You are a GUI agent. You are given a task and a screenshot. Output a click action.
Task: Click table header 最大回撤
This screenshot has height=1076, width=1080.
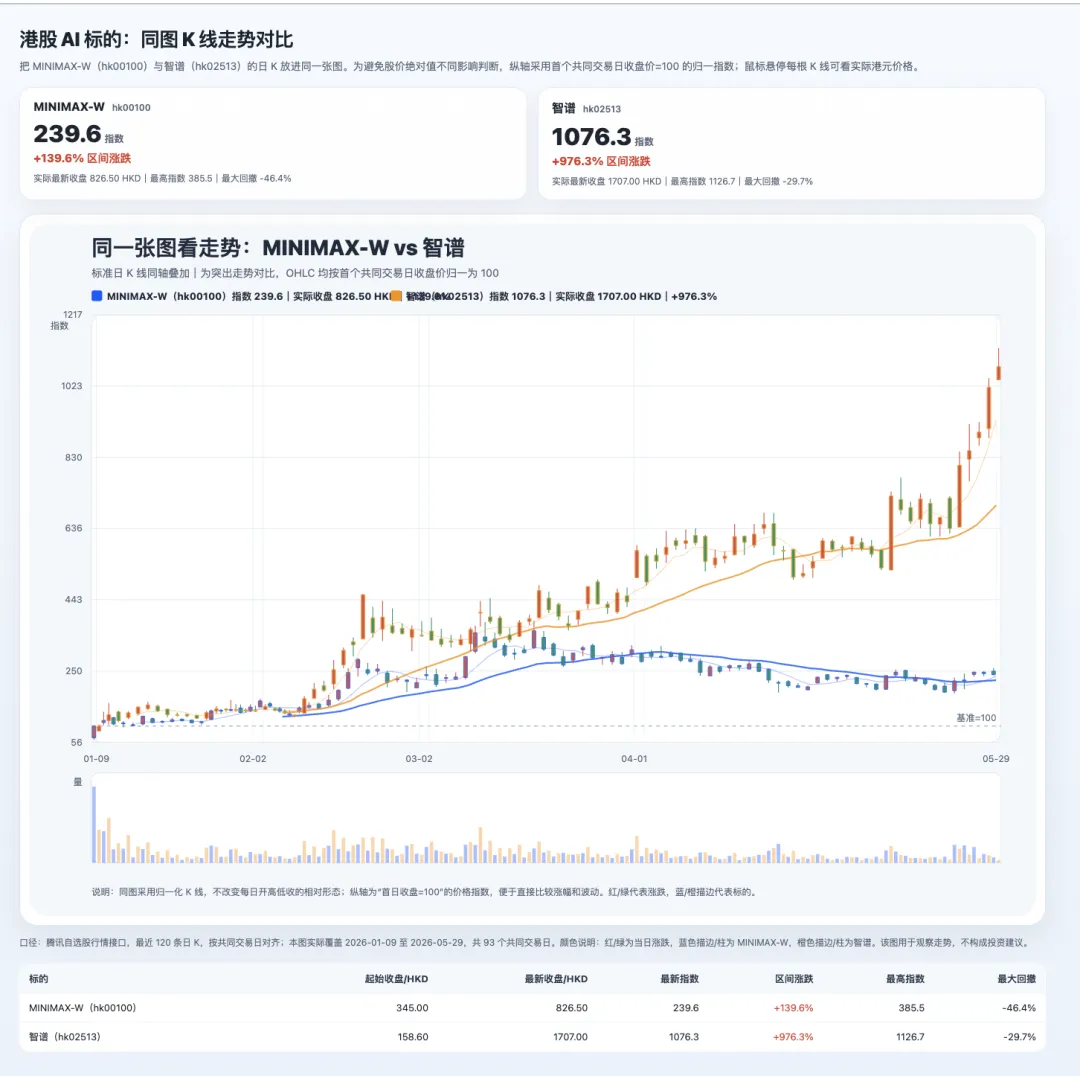[x=1017, y=979]
